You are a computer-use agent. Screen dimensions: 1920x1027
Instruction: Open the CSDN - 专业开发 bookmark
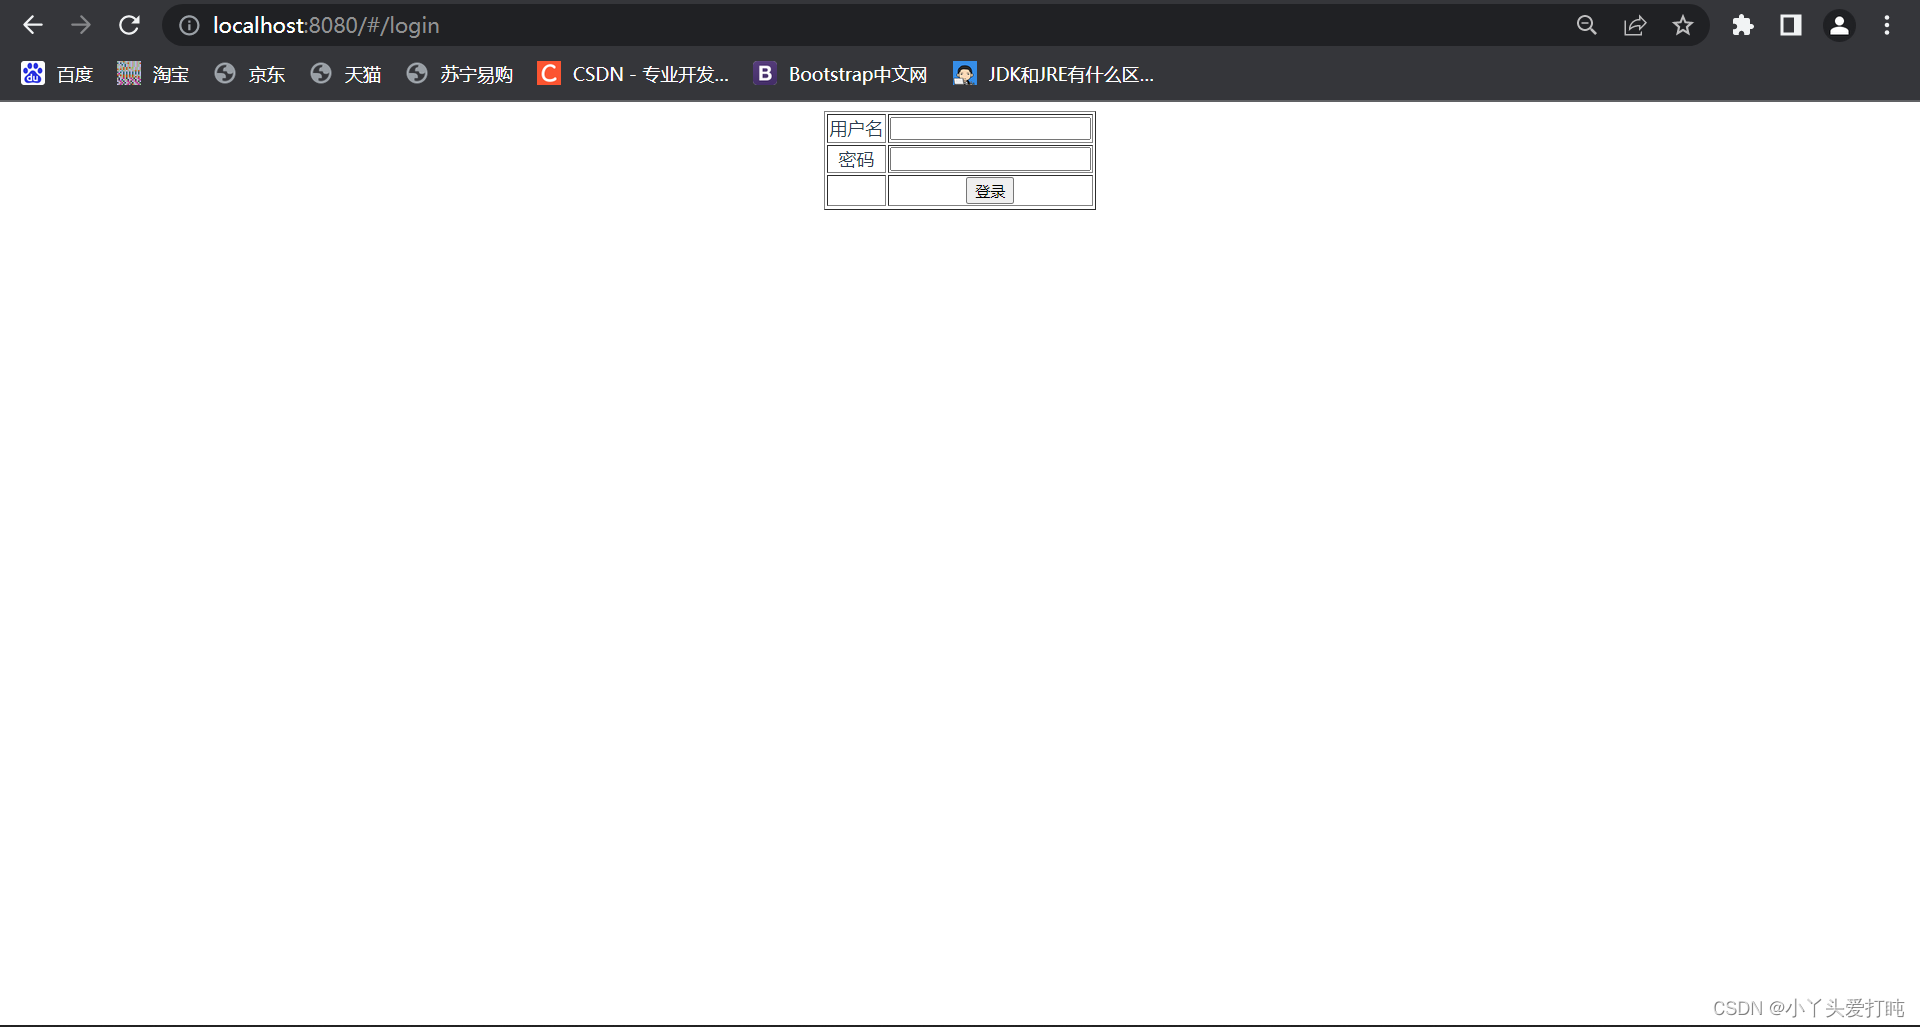633,74
